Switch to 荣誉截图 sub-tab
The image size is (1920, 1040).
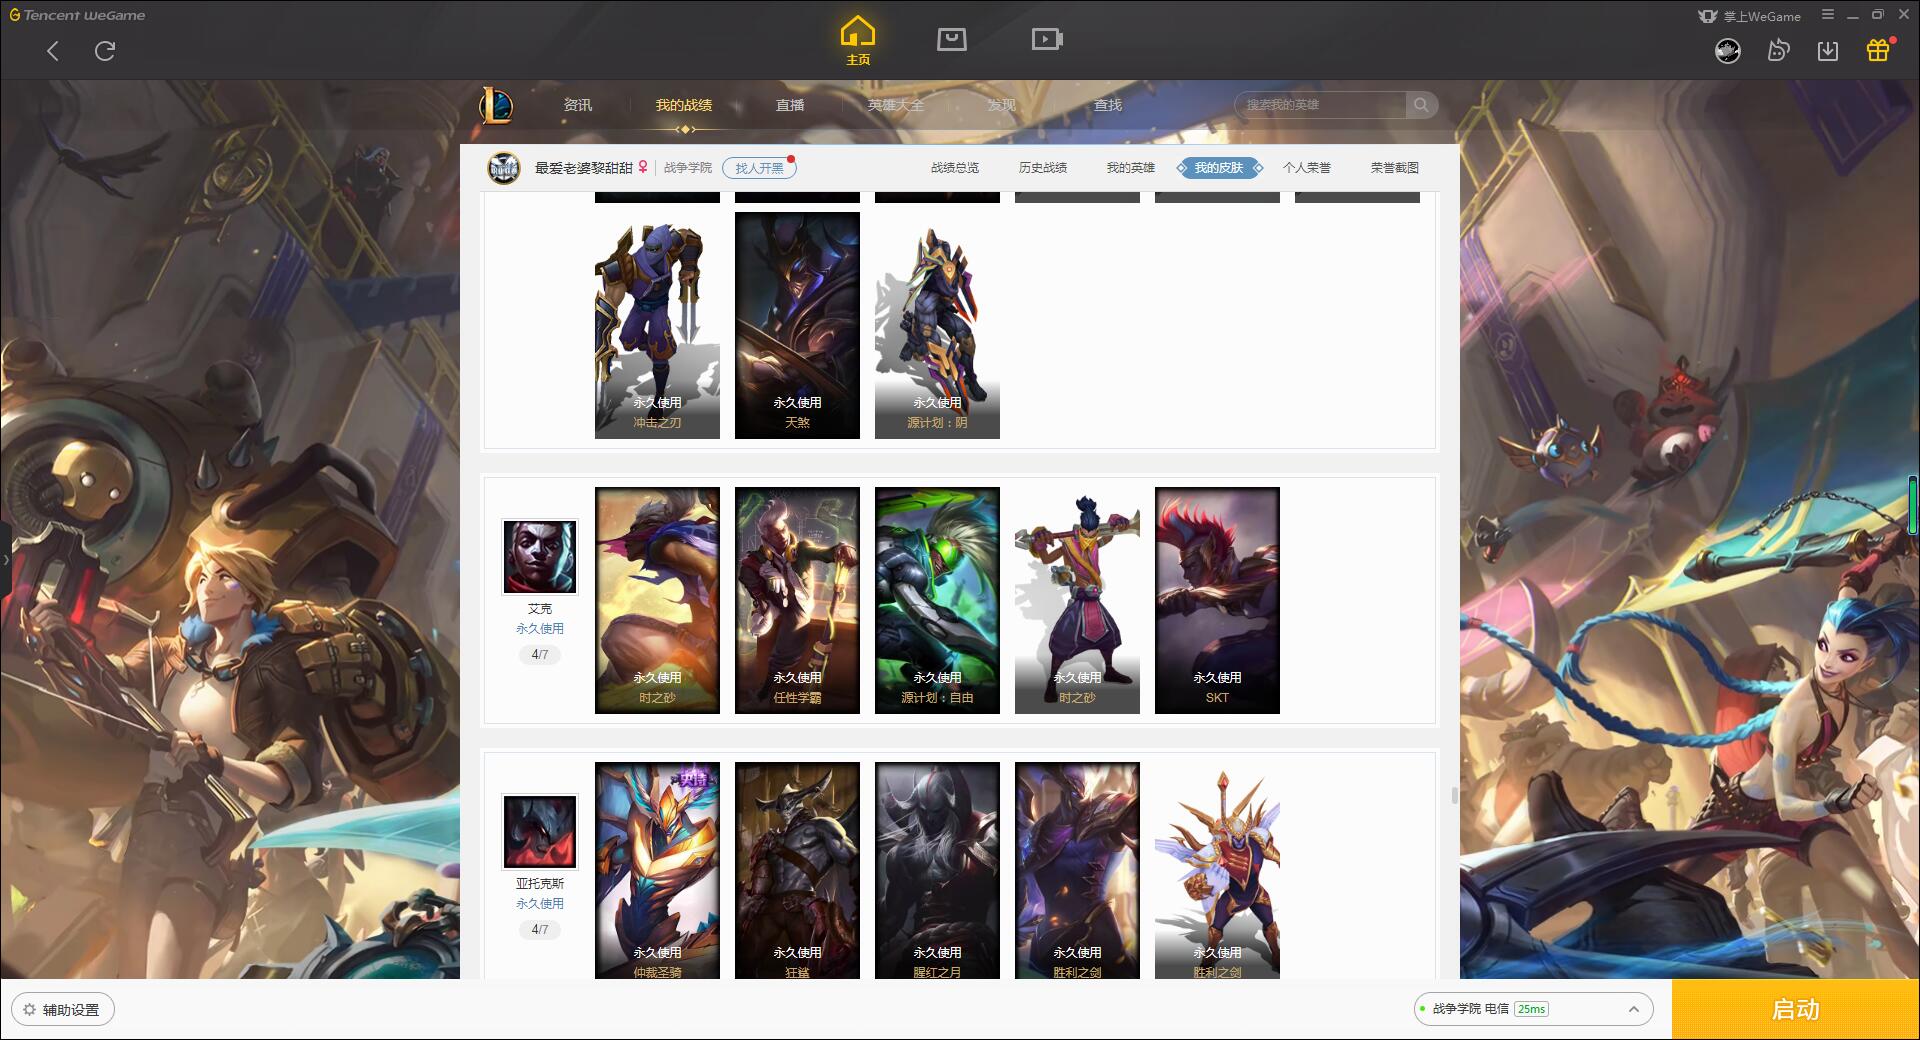click(x=1395, y=168)
